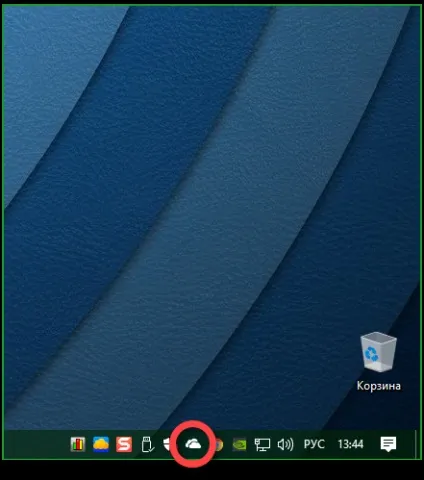Open the network connection tray icon
Screen dimensions: 424x480
coord(262,445)
